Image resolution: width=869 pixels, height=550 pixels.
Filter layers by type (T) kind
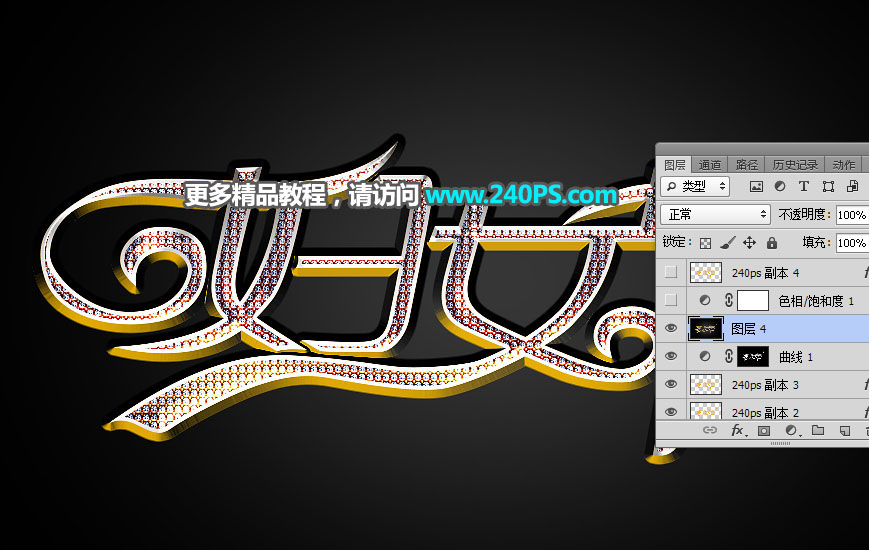pos(804,186)
